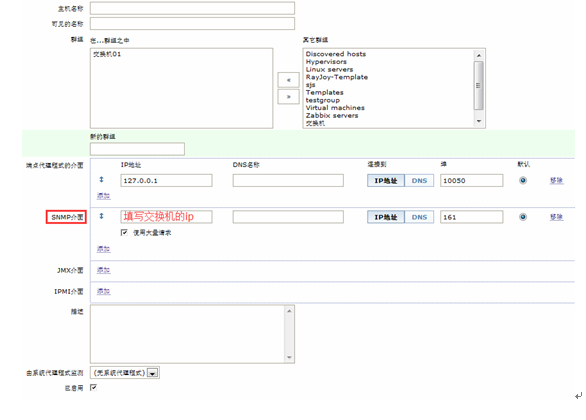Click the agent interface drag handle icon
586x420 pixels.
101,180
